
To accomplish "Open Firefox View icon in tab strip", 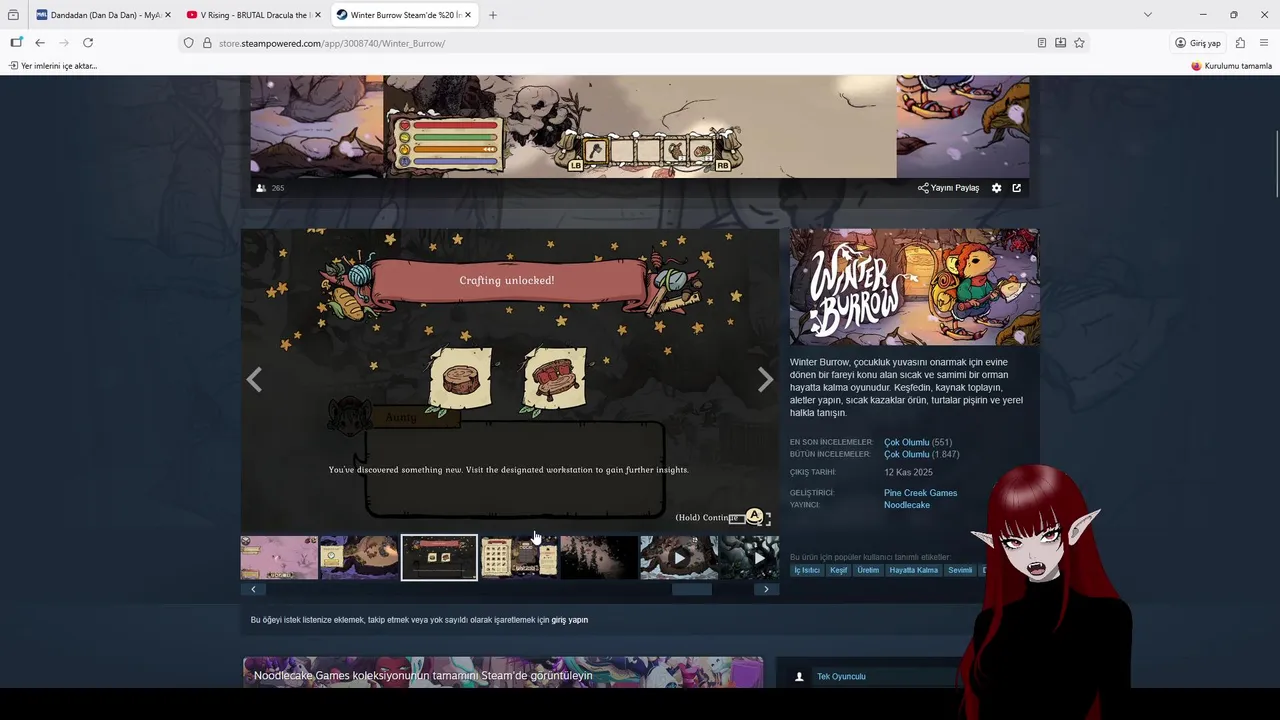I will tap(13, 15).
